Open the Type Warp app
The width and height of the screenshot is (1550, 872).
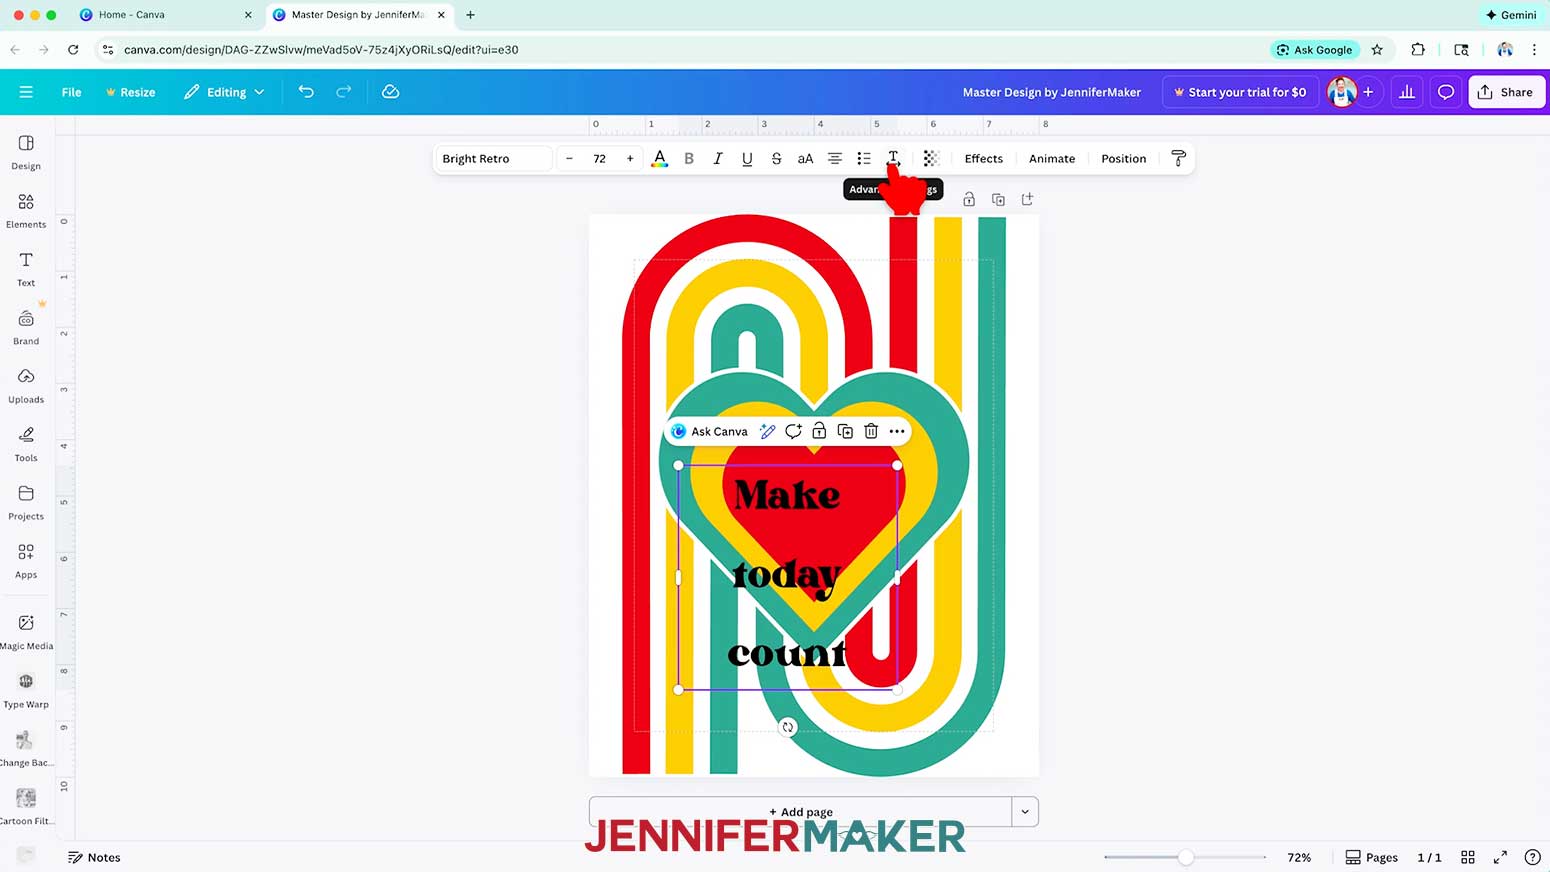tap(26, 690)
